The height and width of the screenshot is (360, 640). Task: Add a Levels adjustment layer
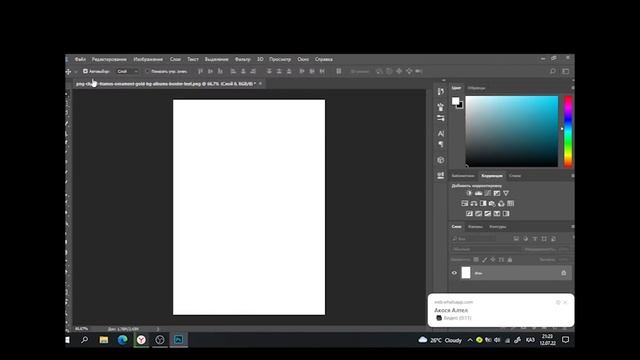478,193
